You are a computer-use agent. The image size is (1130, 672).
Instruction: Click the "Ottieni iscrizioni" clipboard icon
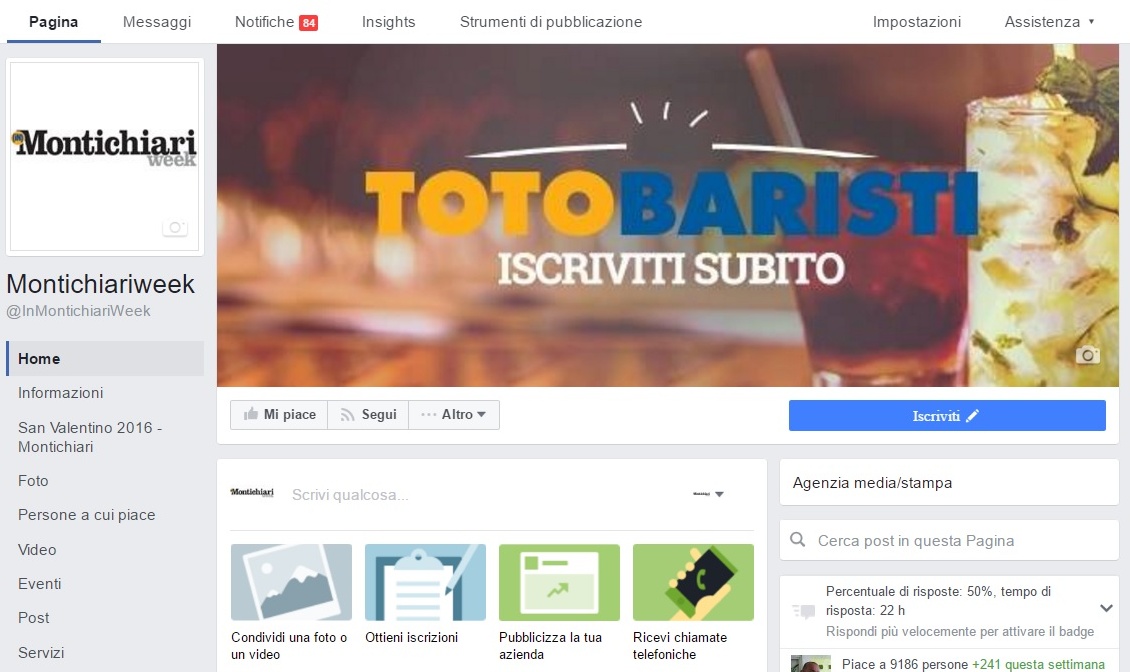425,581
